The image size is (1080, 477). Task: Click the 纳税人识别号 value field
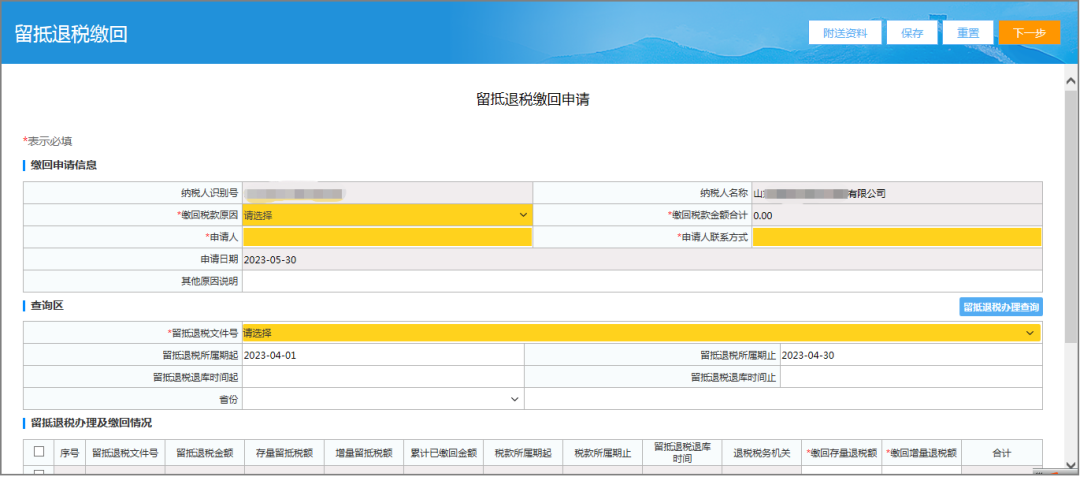click(x=387, y=193)
